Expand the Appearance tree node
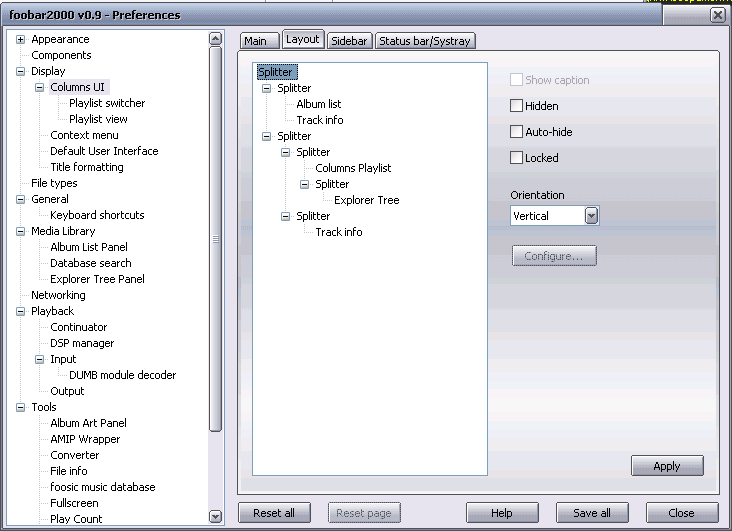Screen dimensions: 732x531 21,40
